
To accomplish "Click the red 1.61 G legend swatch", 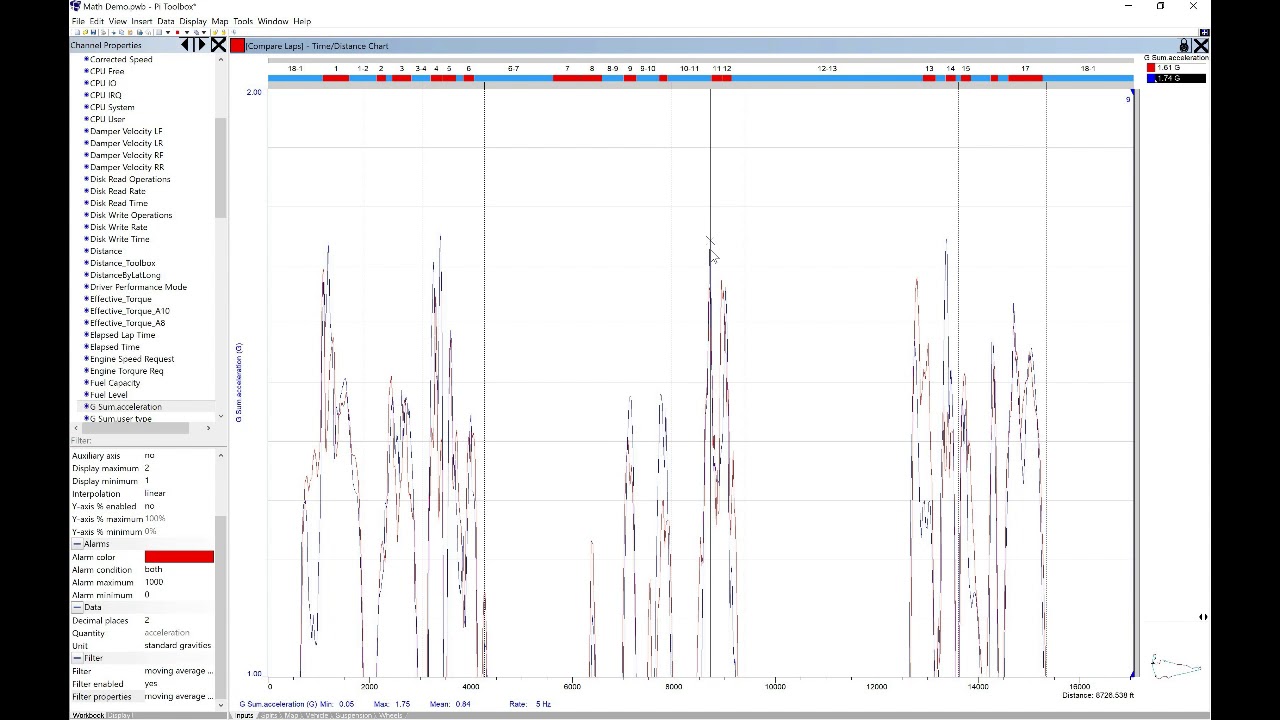I will (x=1151, y=67).
